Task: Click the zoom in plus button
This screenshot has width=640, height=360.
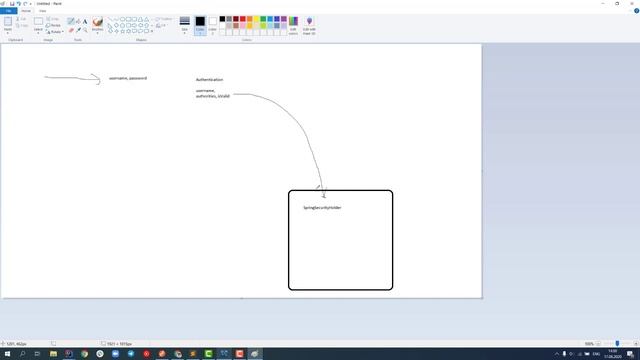Action: (636, 344)
